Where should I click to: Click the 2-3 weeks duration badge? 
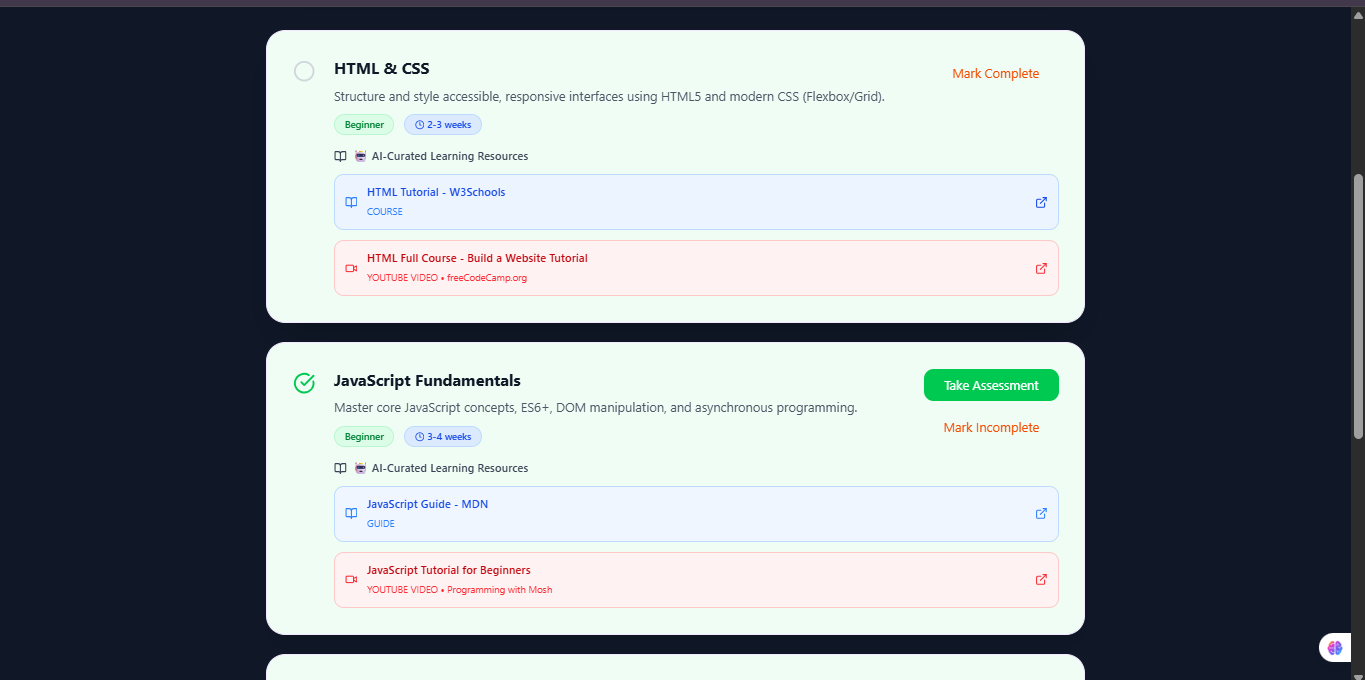[x=443, y=125]
